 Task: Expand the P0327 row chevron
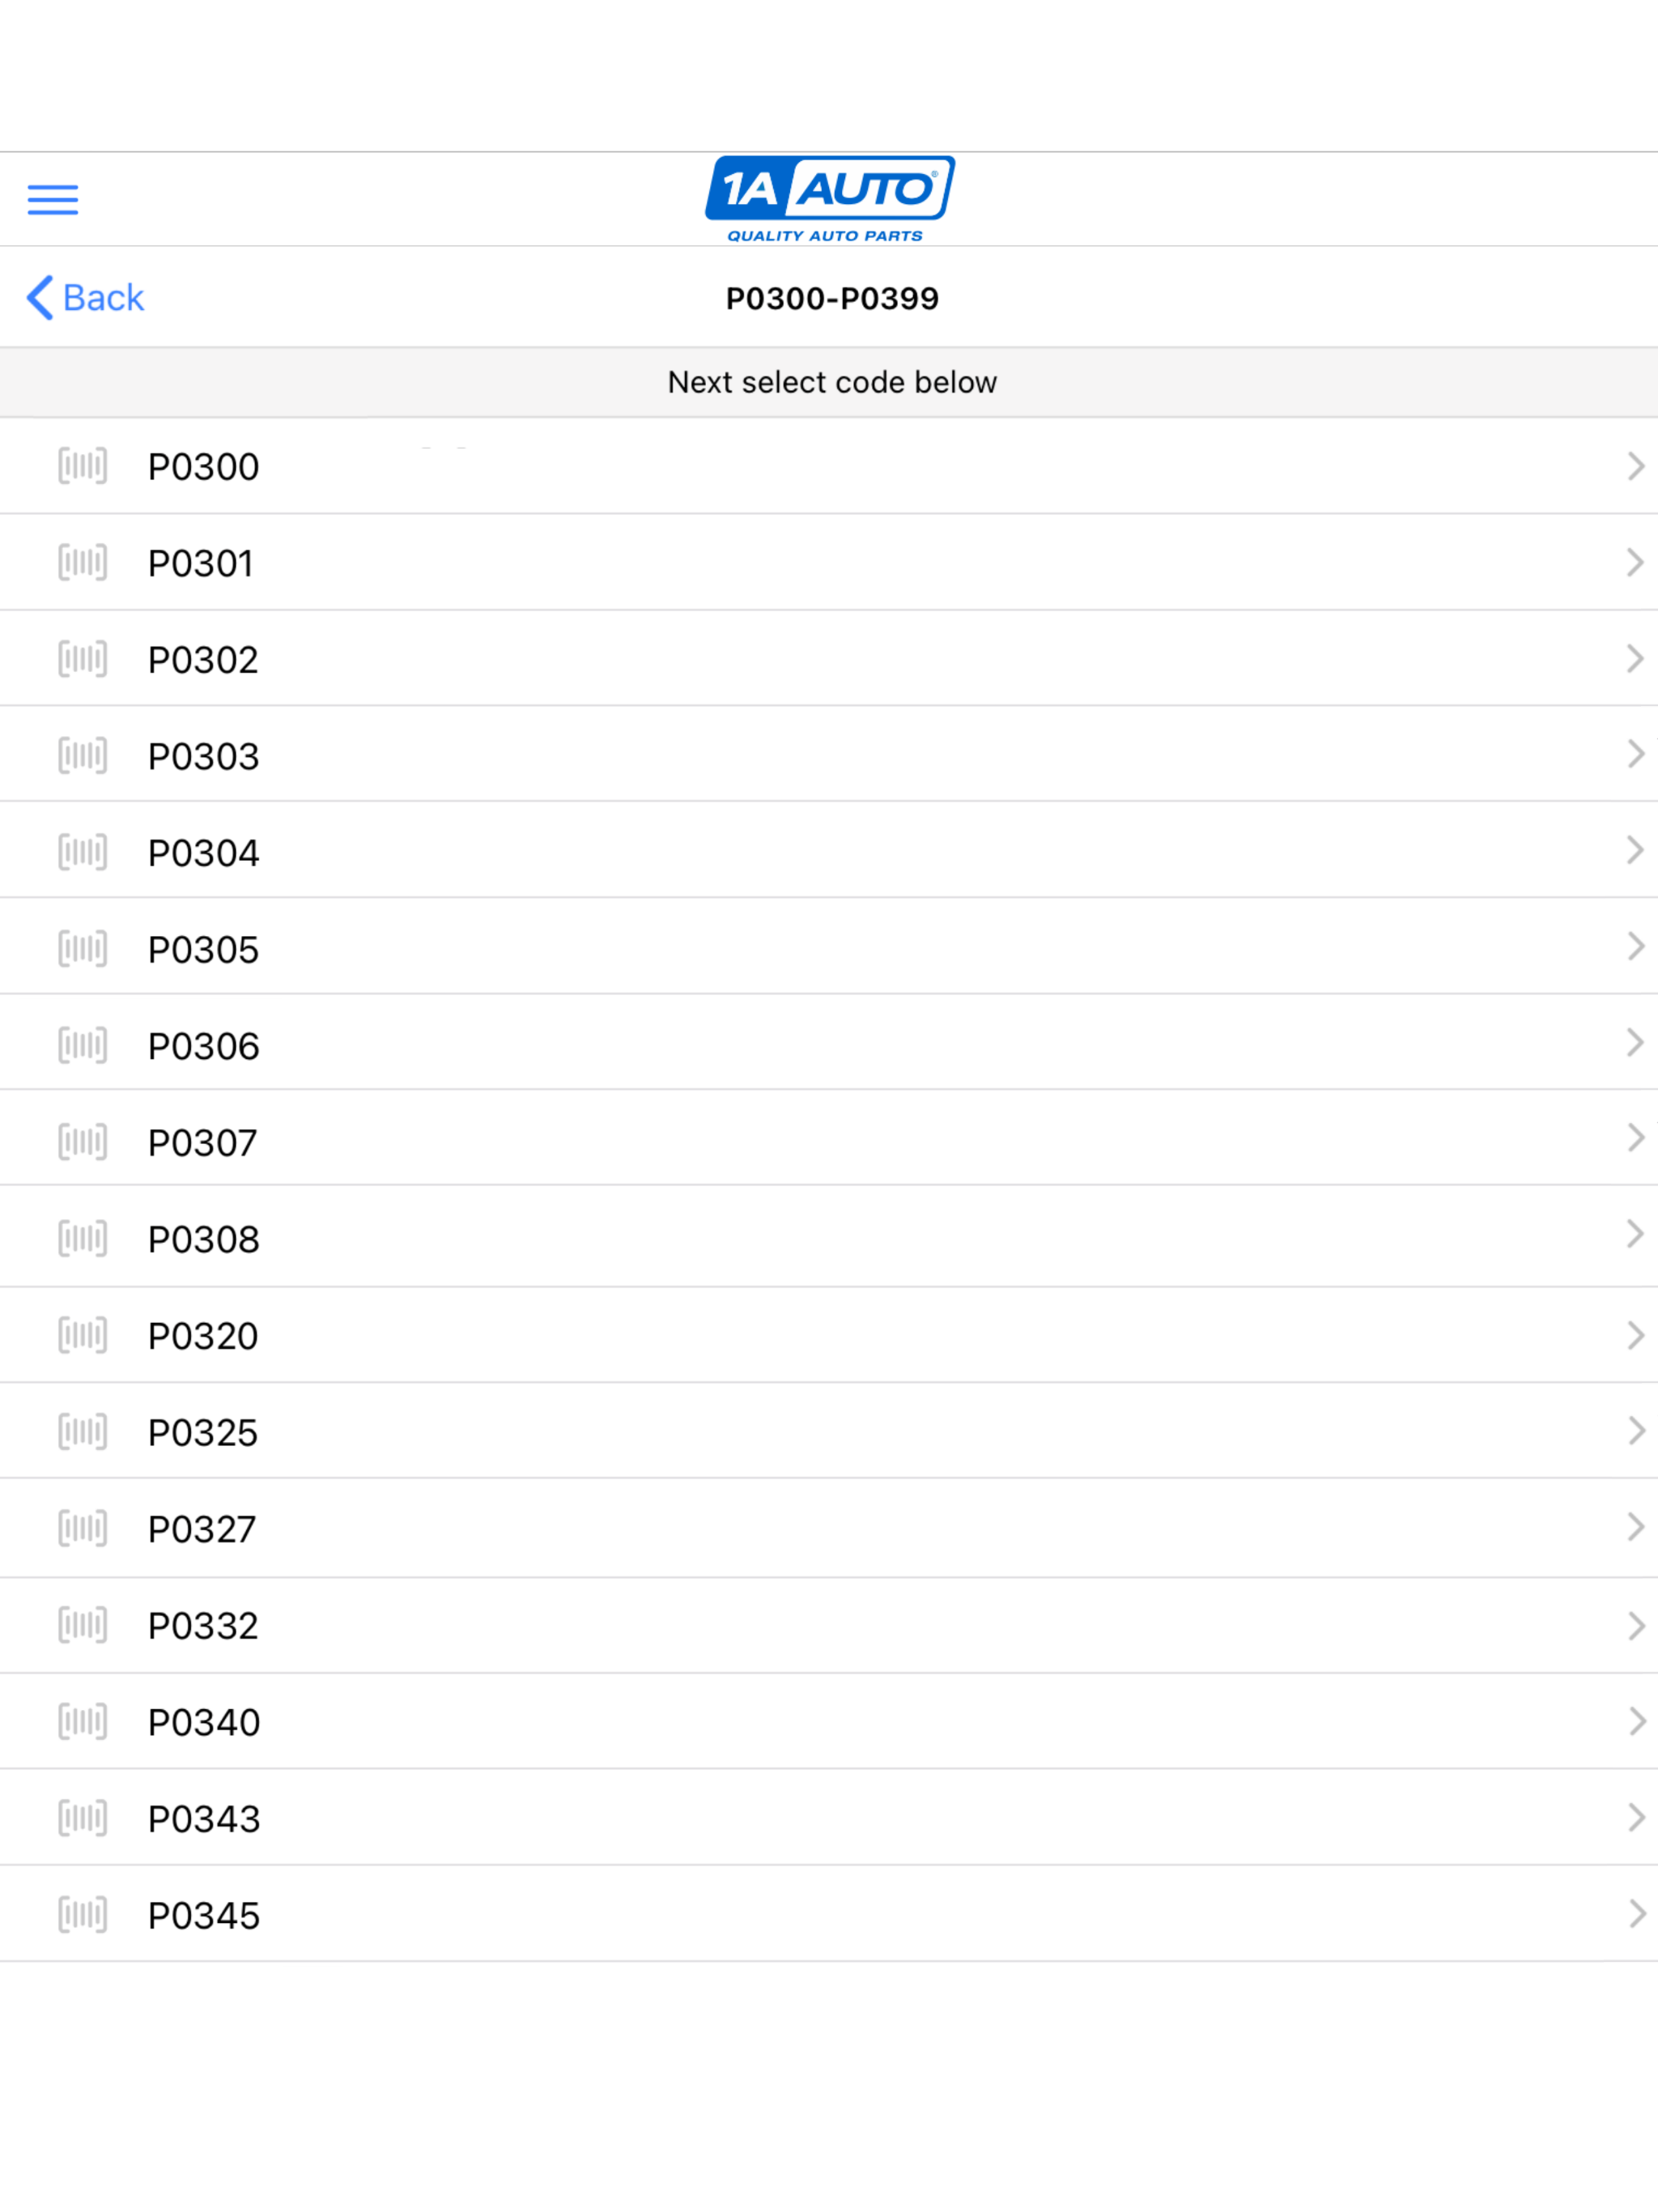tap(1635, 1527)
